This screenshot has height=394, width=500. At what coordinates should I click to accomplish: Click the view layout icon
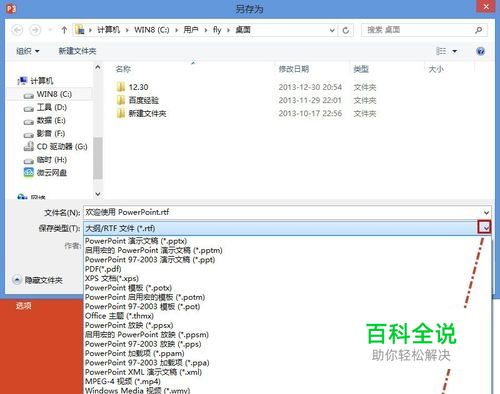[x=441, y=51]
